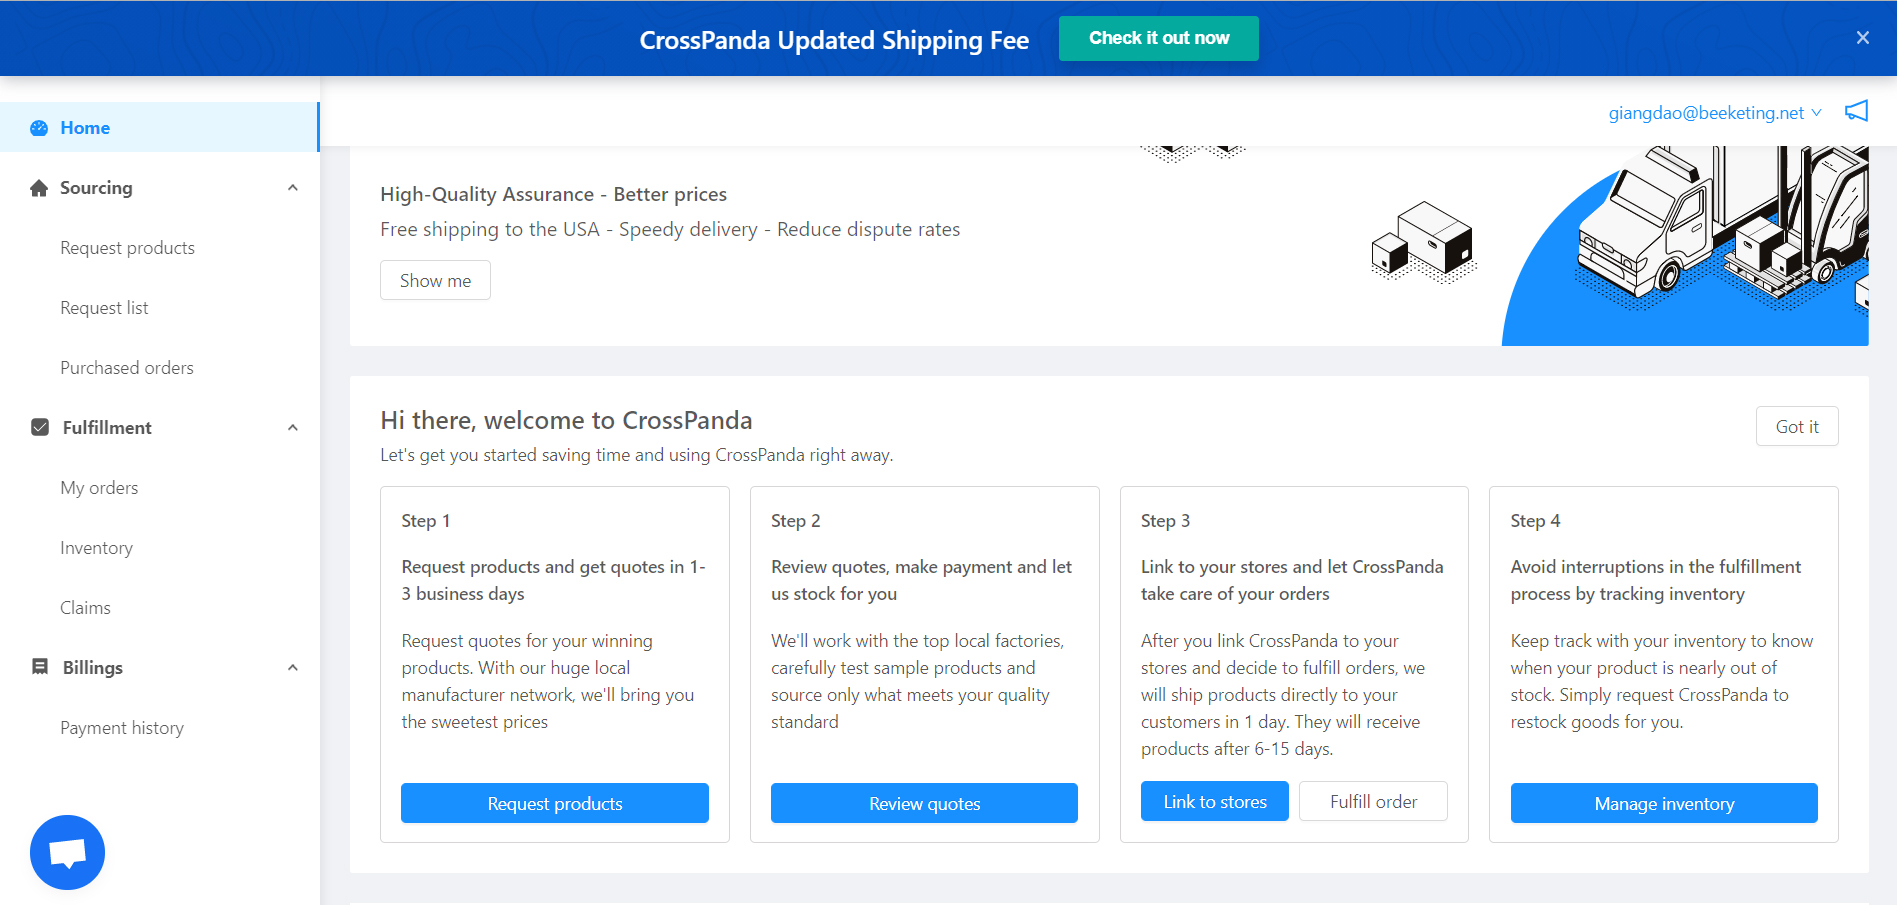Select Payment history in sidebar
1897x905 pixels.
(x=122, y=728)
